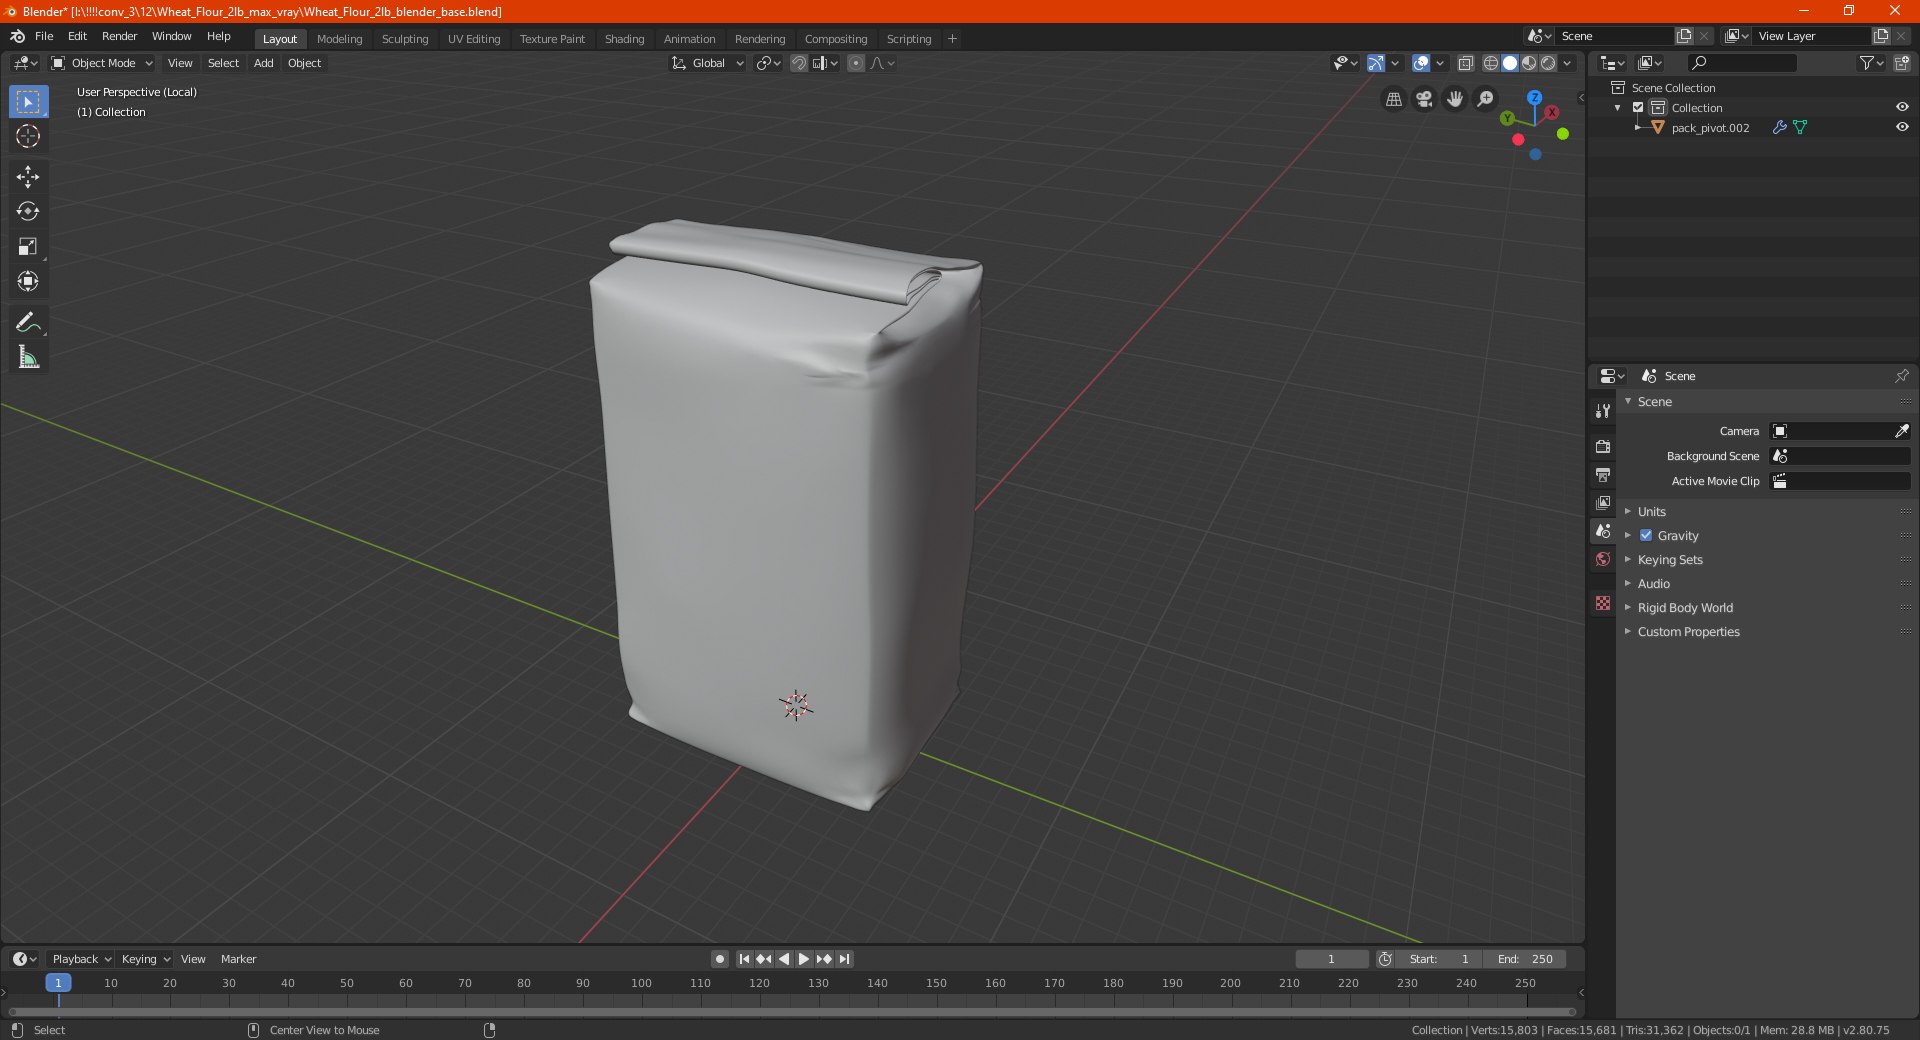This screenshot has width=1920, height=1040.
Task: Add a new collection in the outliner
Action: click(x=1901, y=63)
